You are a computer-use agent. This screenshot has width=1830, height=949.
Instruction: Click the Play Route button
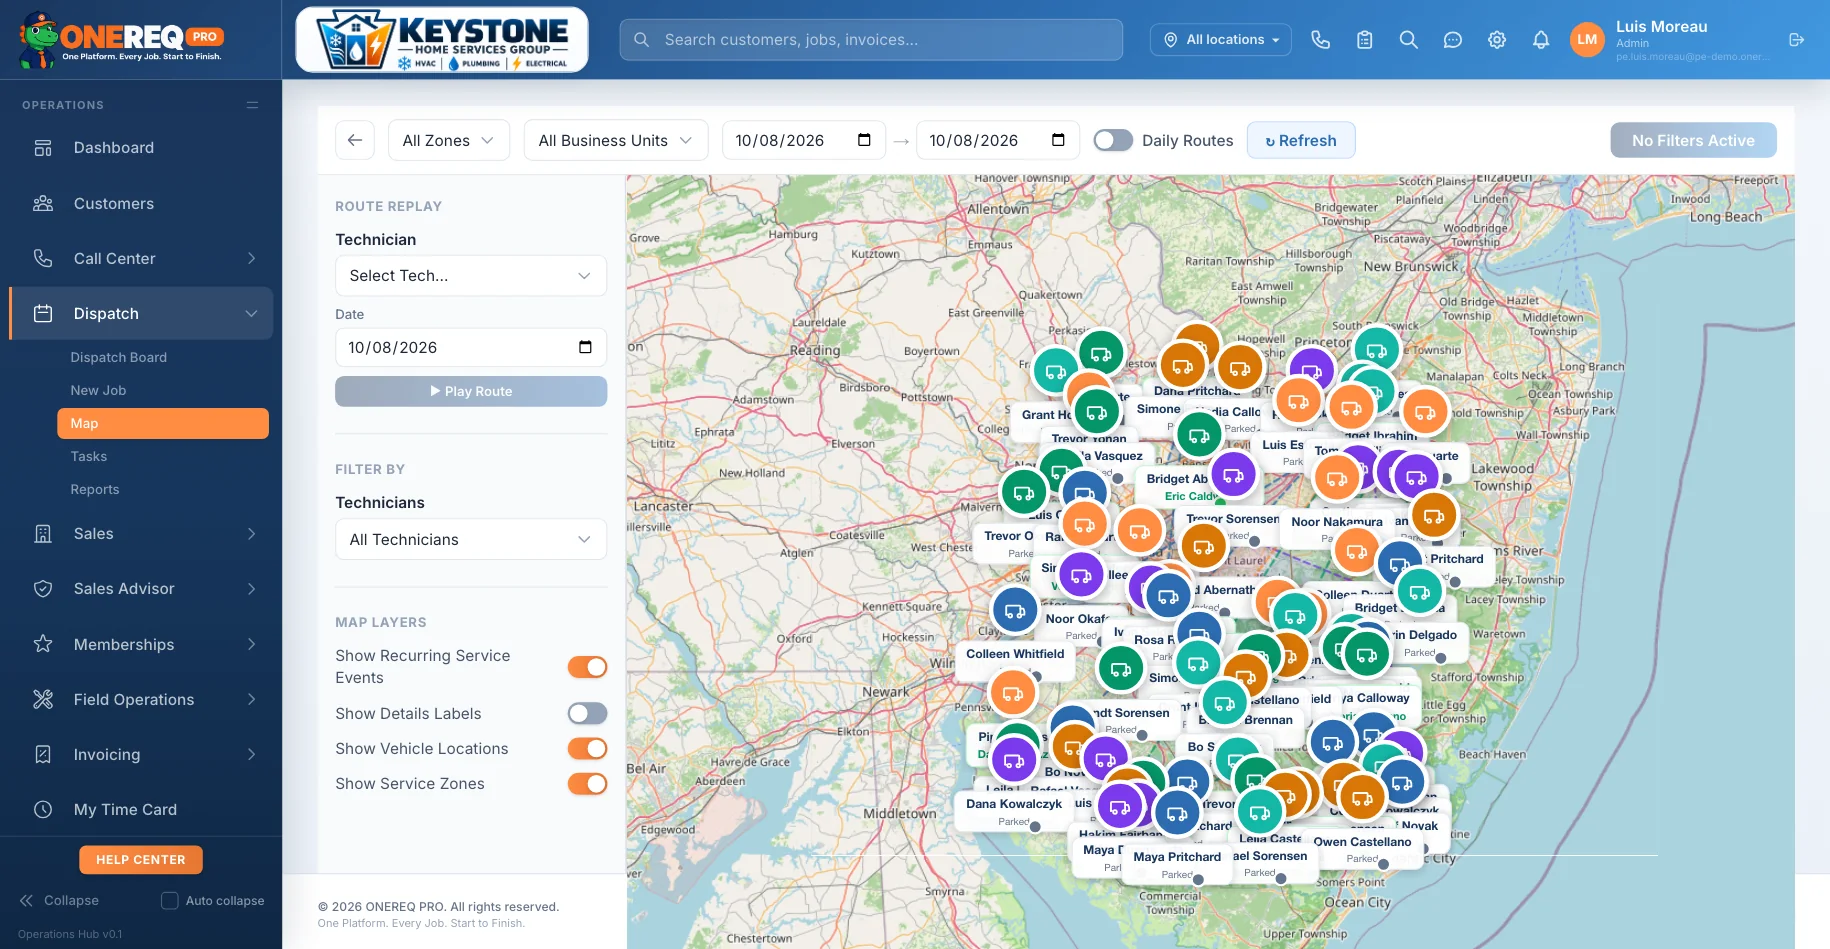coord(471,391)
